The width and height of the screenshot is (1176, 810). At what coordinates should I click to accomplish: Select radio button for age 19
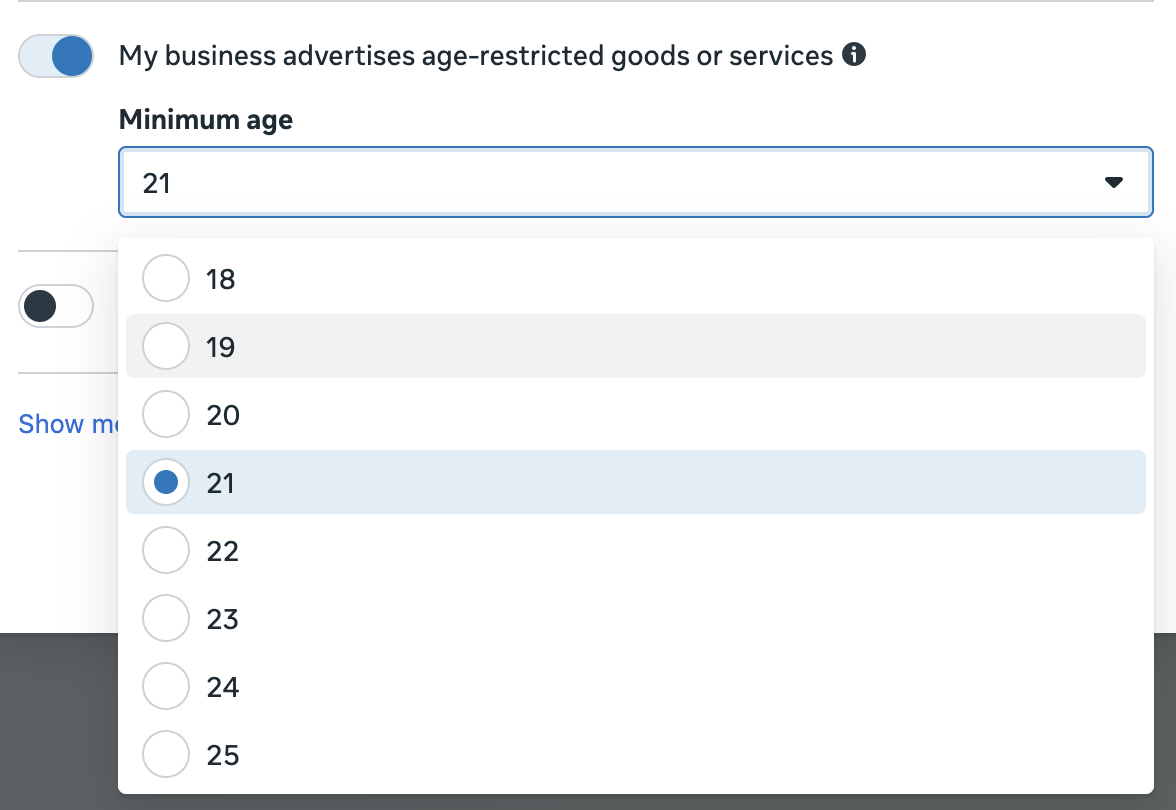tap(166, 346)
